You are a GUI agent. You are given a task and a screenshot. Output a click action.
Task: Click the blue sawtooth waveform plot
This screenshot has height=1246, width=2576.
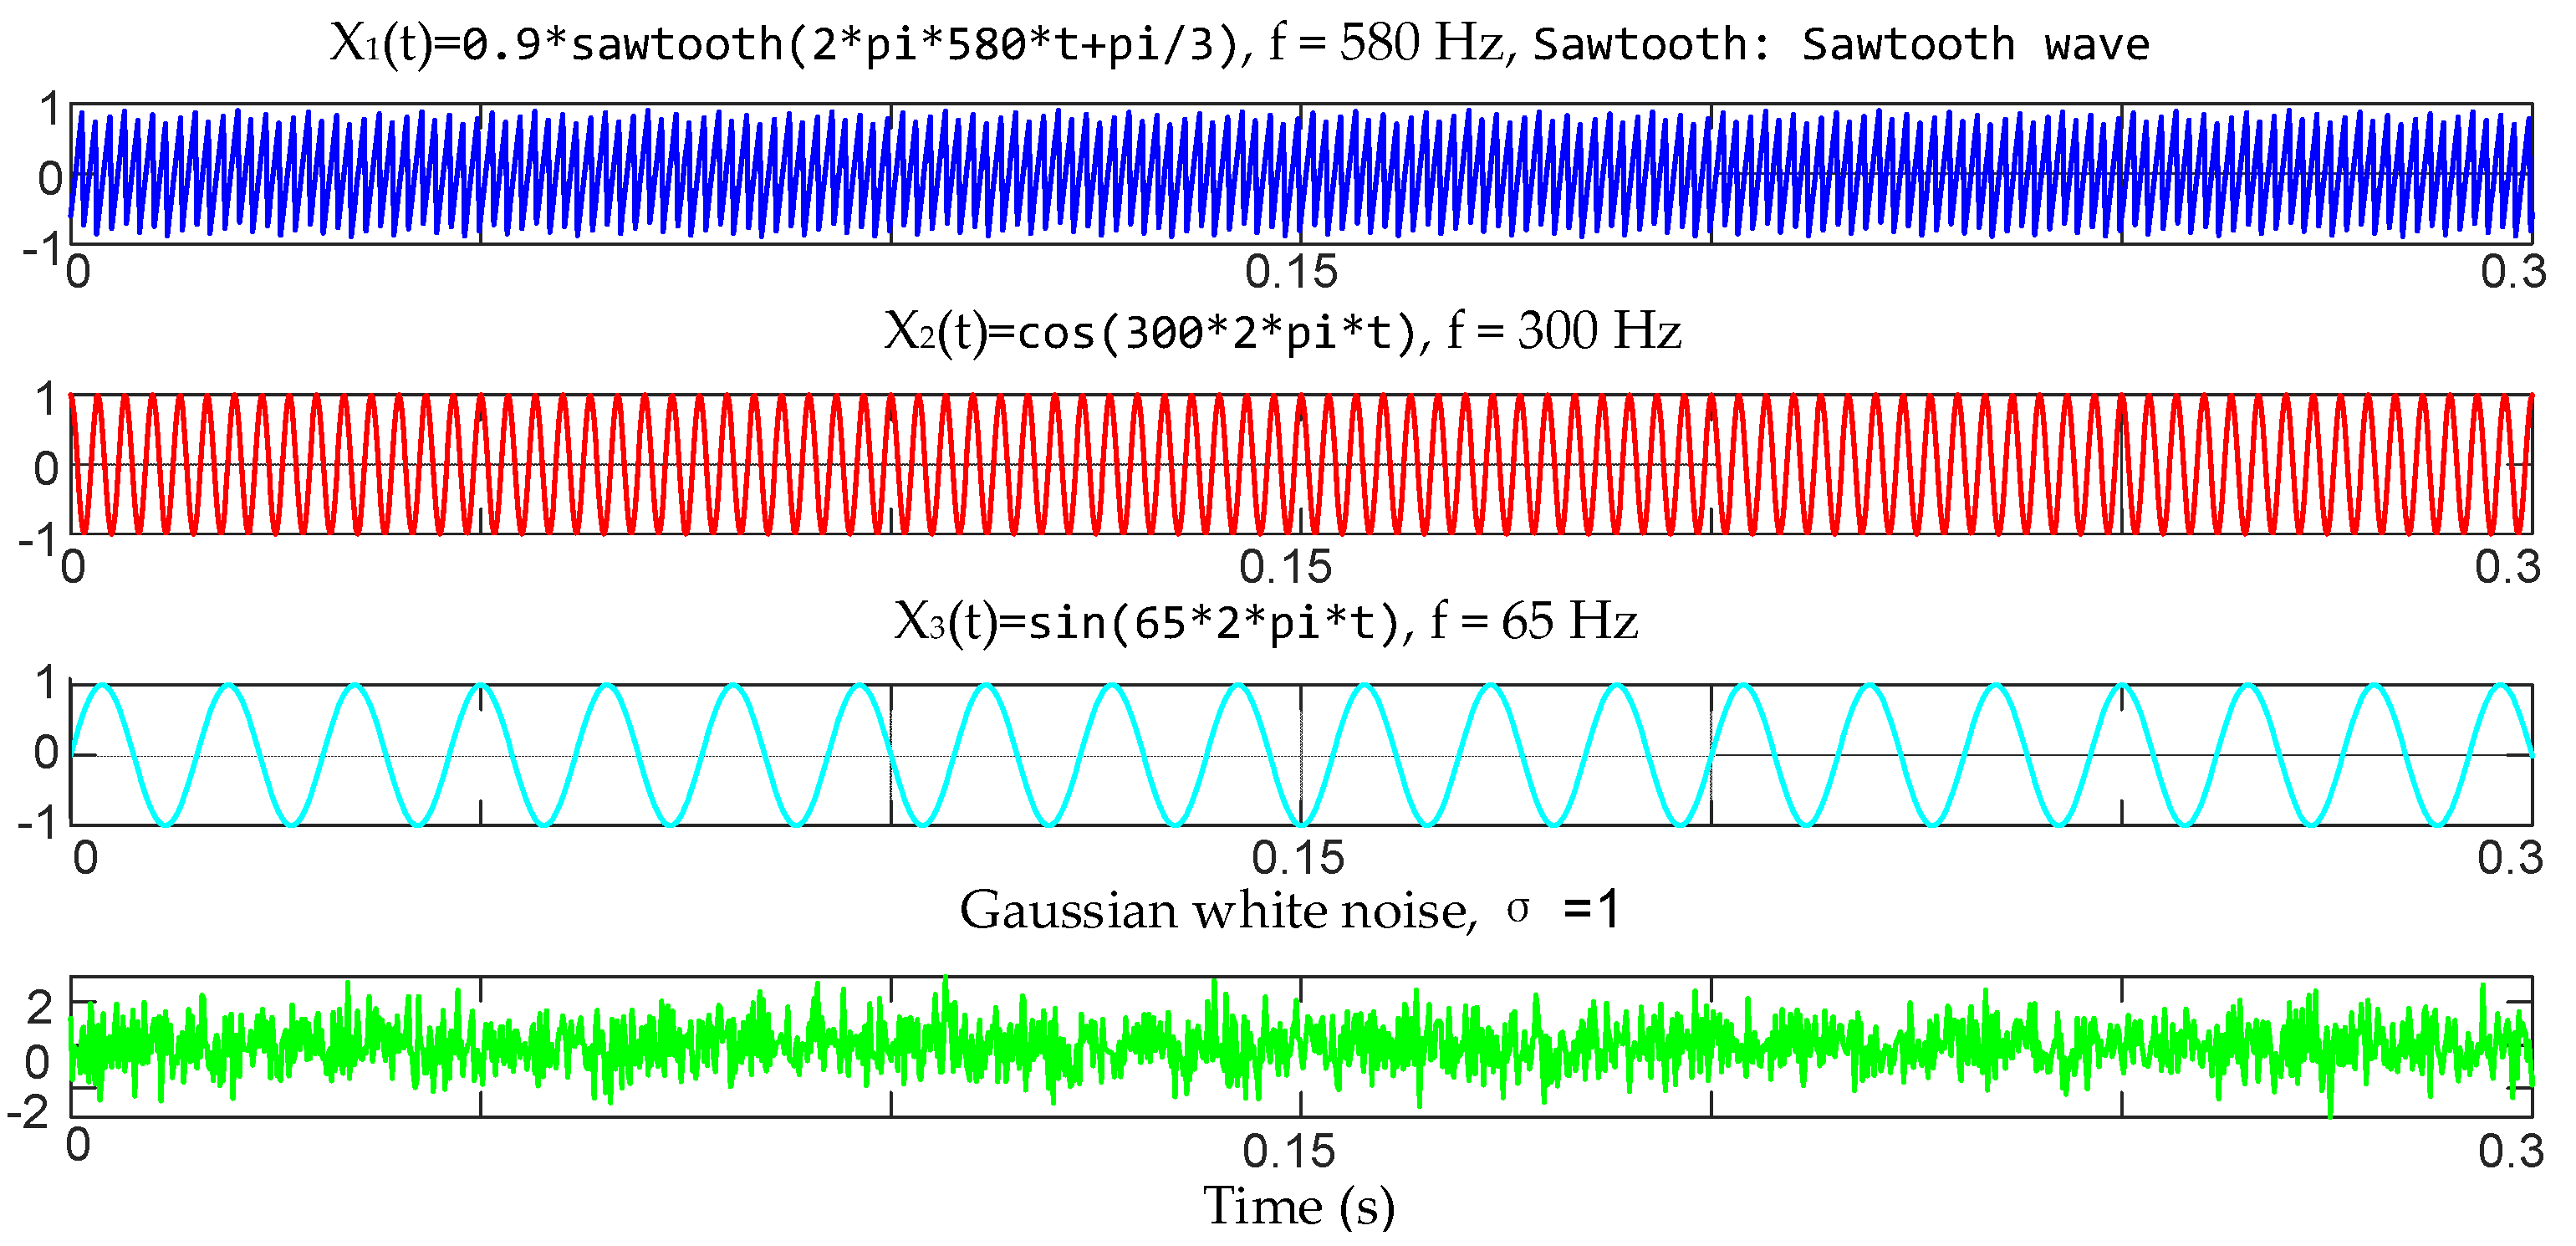click(x=1300, y=174)
